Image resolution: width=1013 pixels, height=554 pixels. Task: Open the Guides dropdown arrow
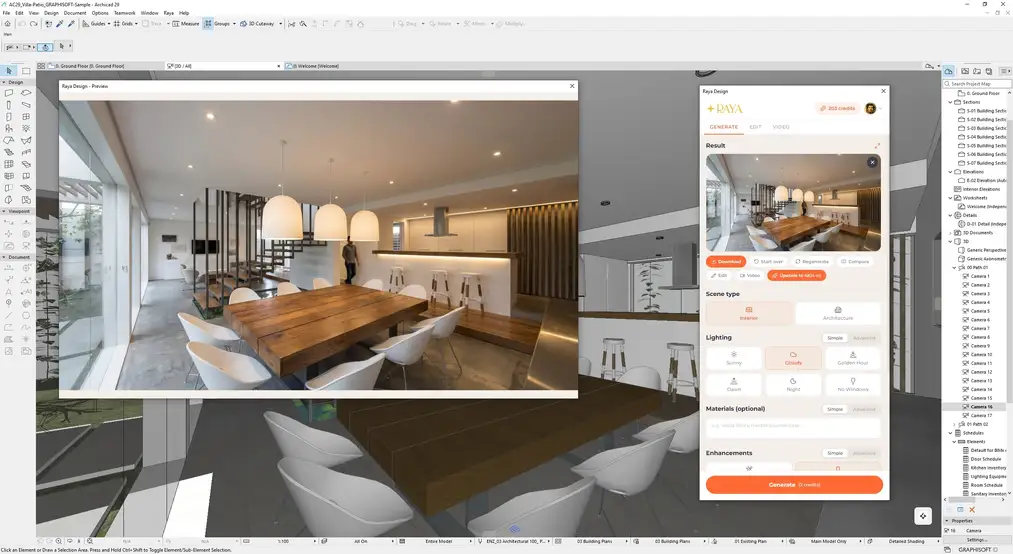click(x=109, y=23)
